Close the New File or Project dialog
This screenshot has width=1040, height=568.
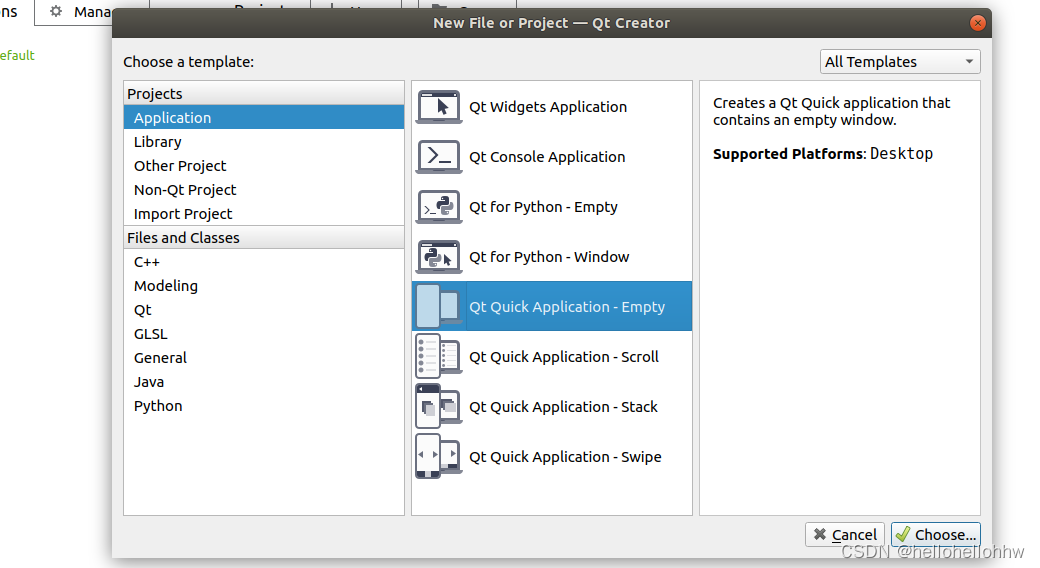click(x=977, y=23)
